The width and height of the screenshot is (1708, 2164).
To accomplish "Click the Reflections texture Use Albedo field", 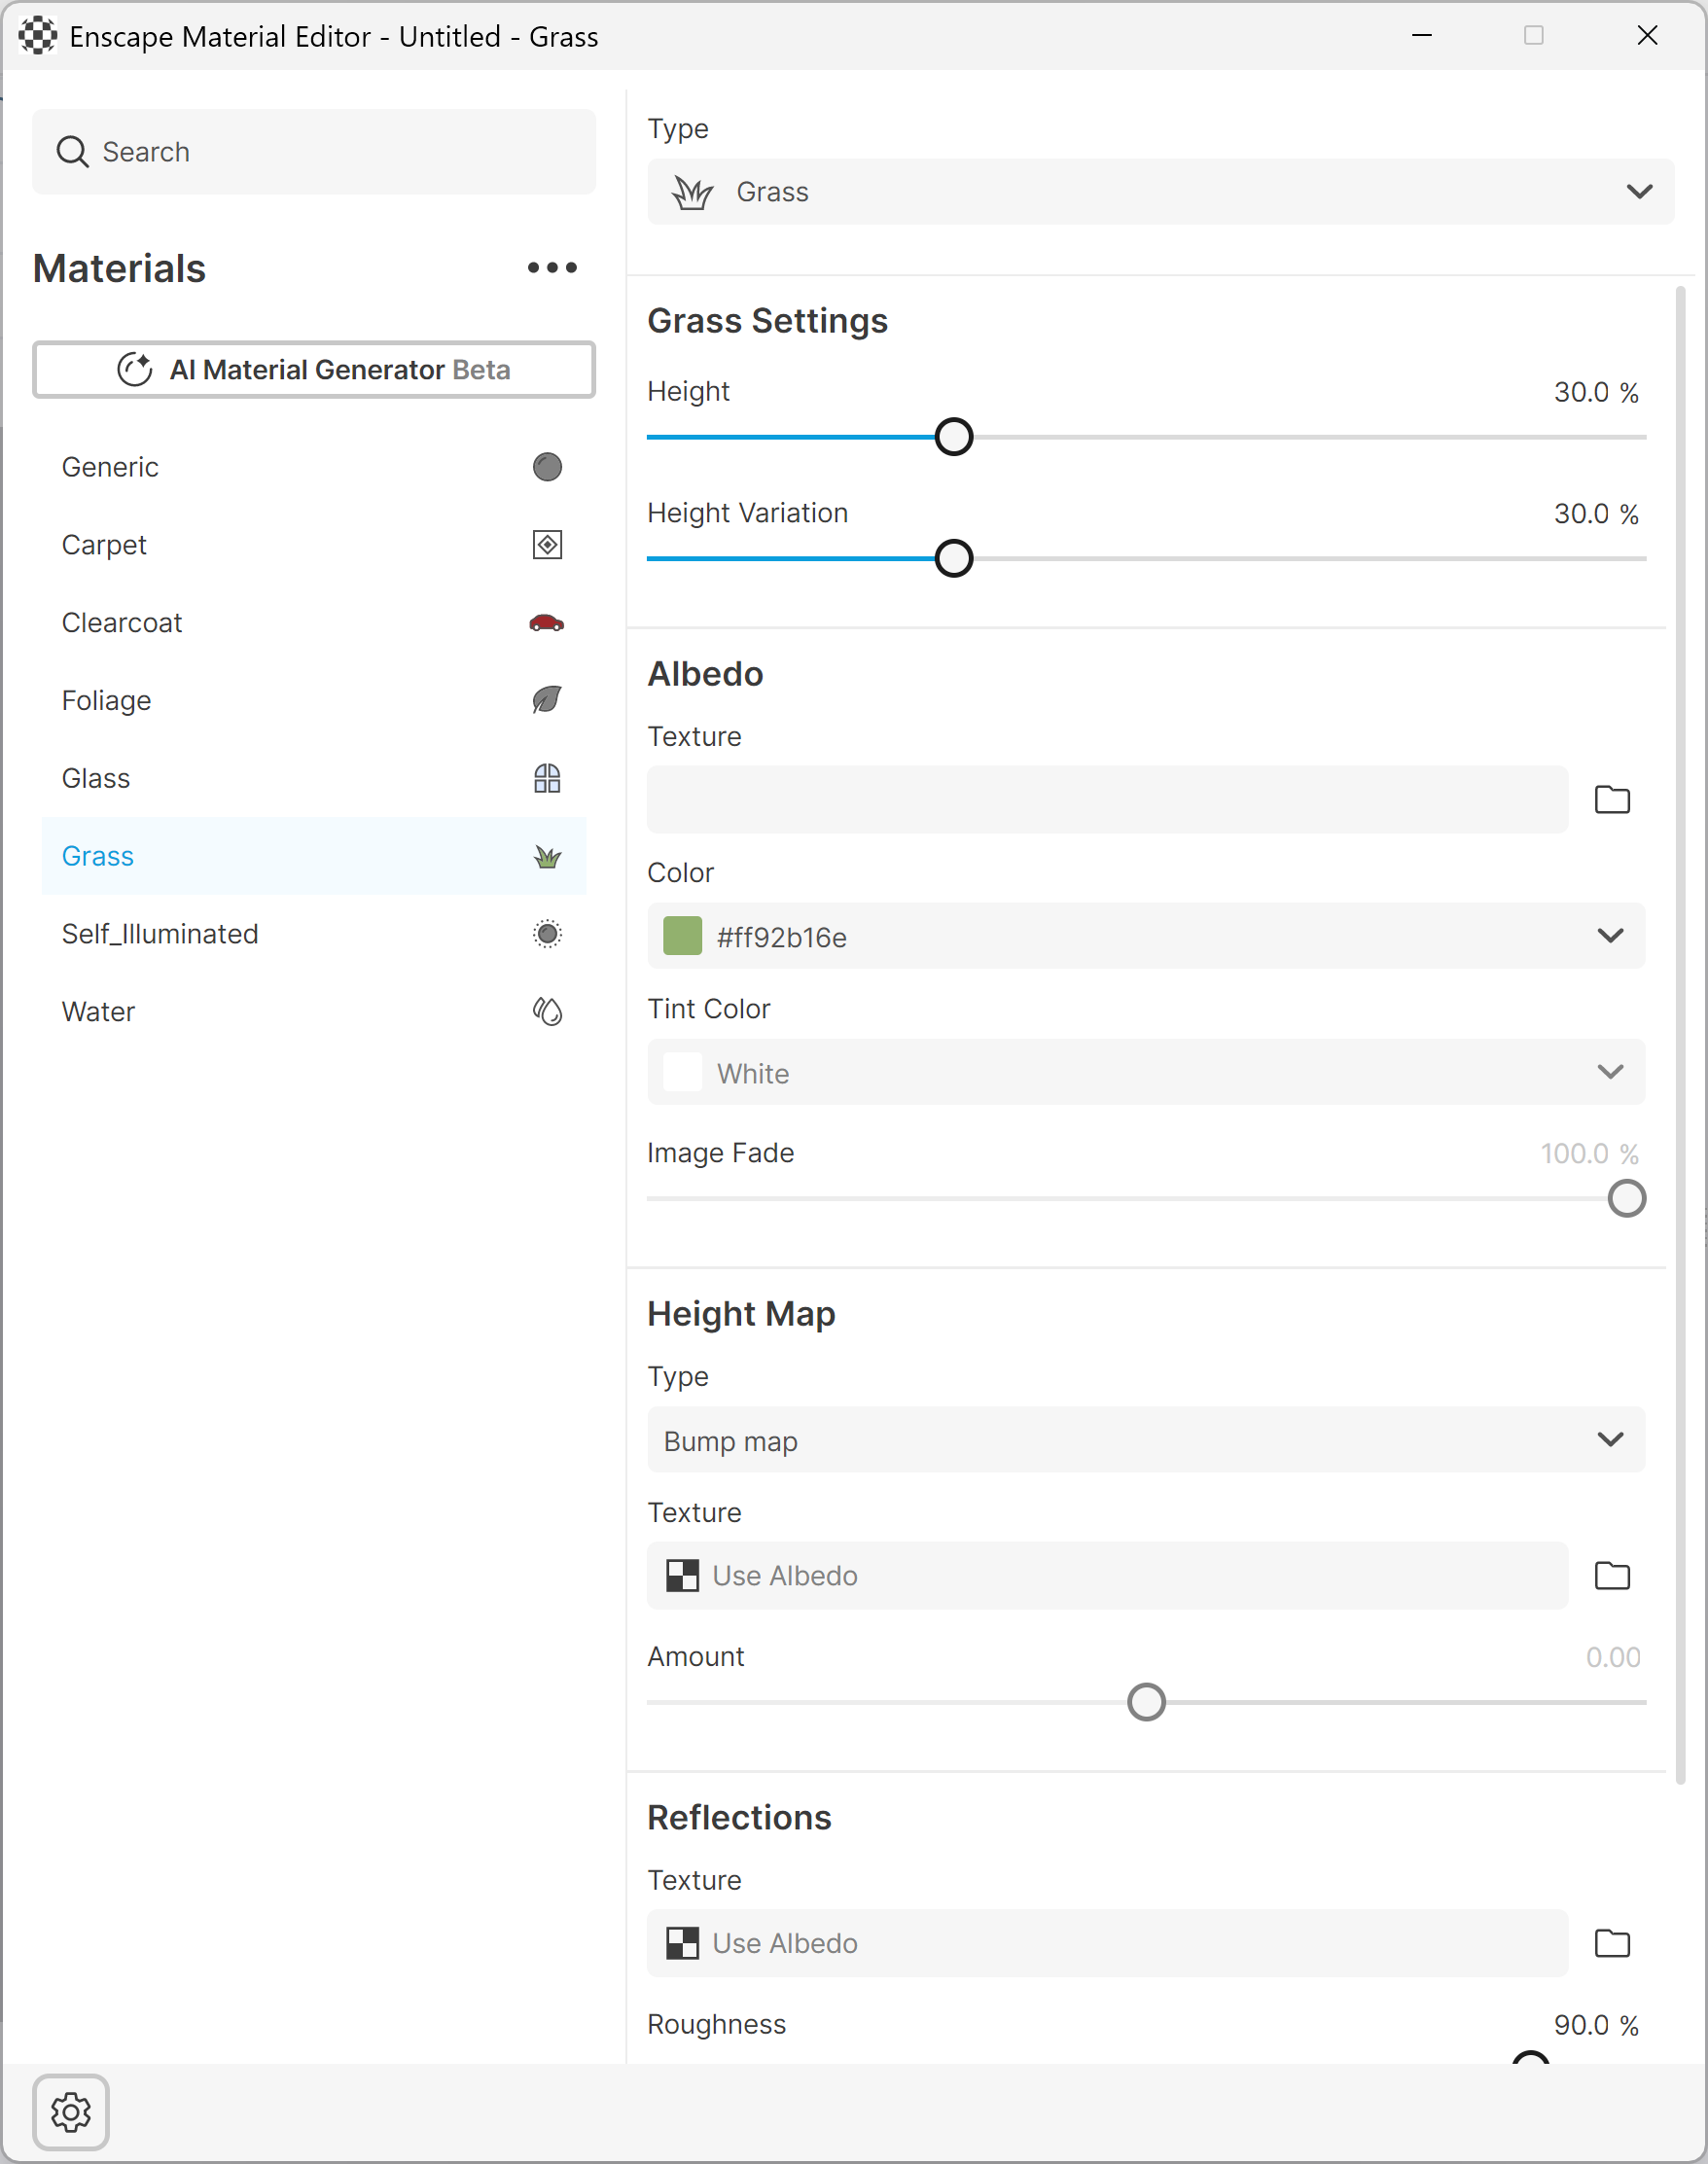I will tap(1107, 1943).
